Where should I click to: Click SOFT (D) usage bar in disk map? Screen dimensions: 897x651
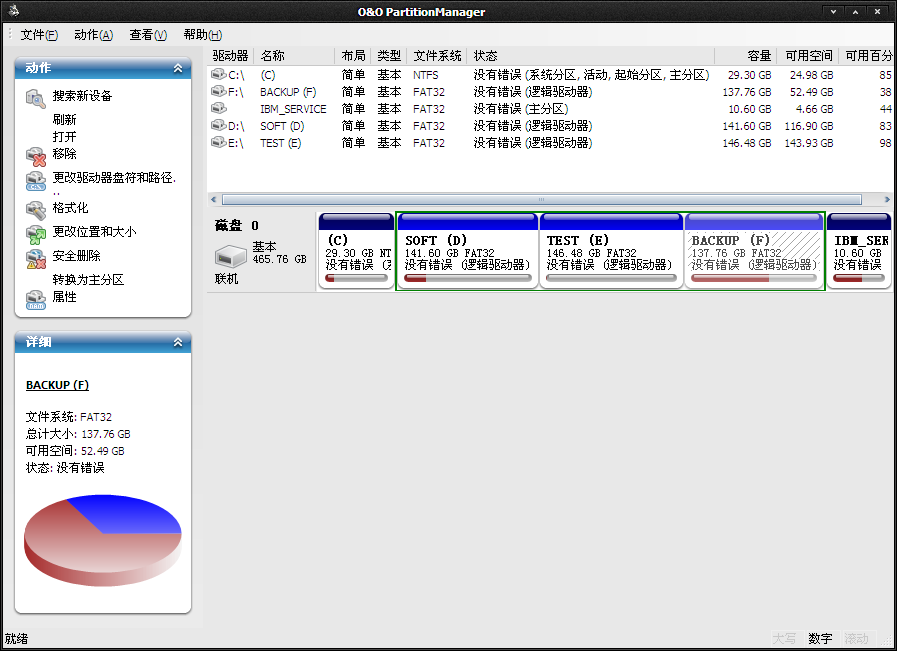[x=467, y=279]
